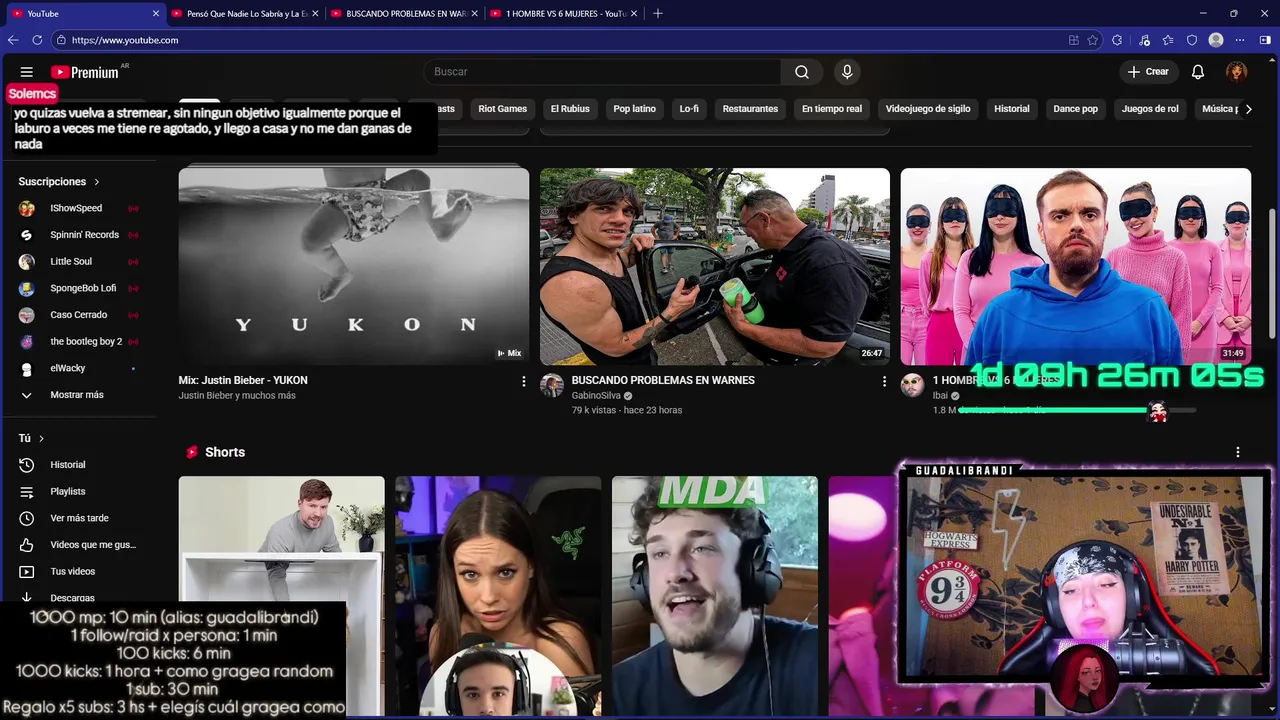Screen dimensions: 1280x720
Task: Open the YouTube hamburger guide menu
Action: [x=27, y=72]
